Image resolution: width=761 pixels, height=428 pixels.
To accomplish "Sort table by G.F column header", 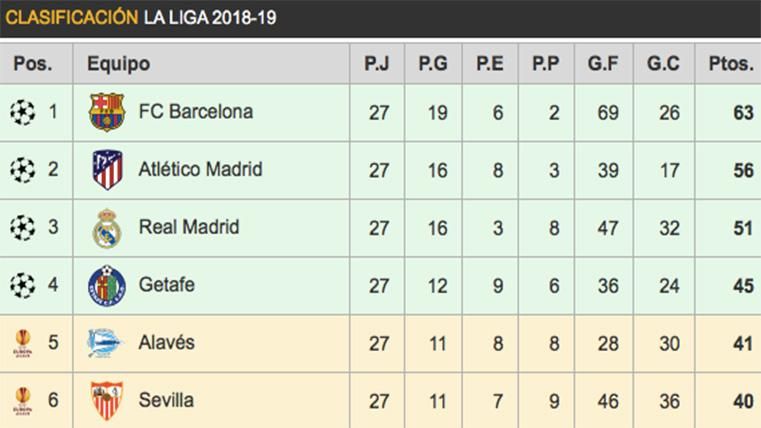I will pyautogui.click(x=603, y=64).
